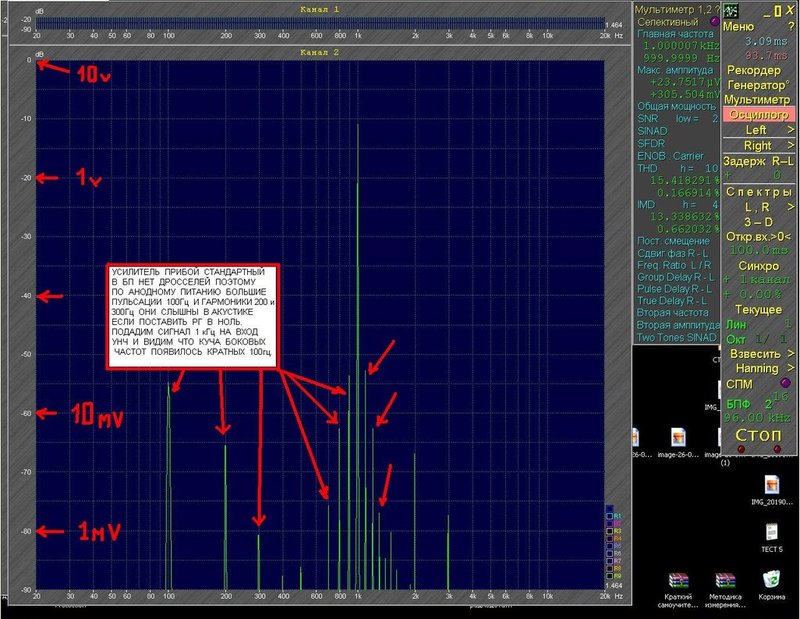Screen dimensions: 800x619
Task: Click the Генератор button
Action: 758,86
